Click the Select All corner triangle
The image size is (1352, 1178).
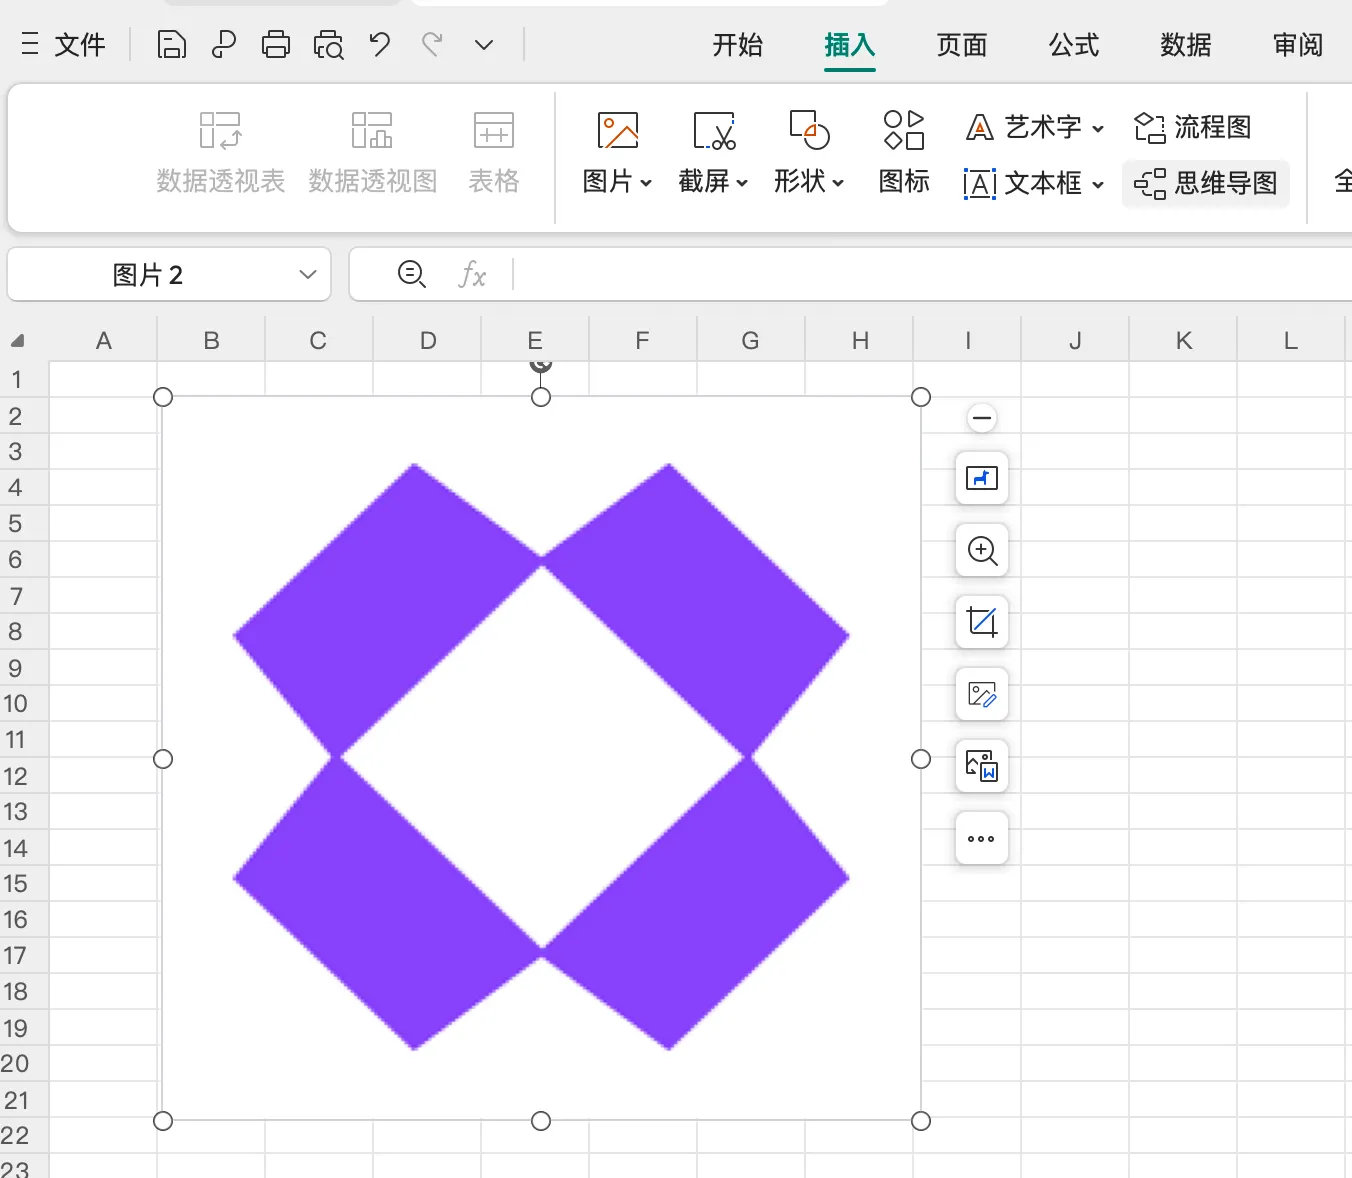click(18, 341)
